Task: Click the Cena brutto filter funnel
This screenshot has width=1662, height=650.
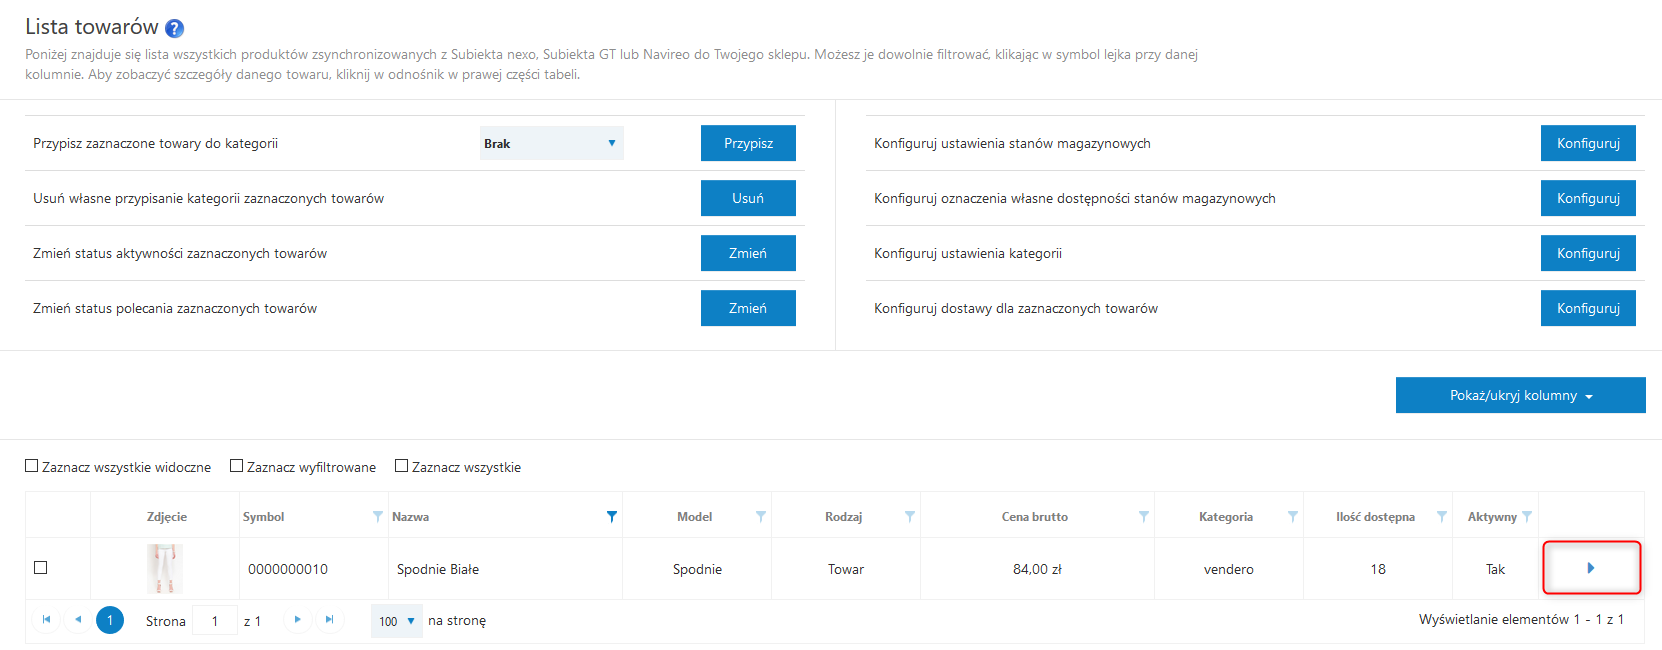Action: (1144, 517)
